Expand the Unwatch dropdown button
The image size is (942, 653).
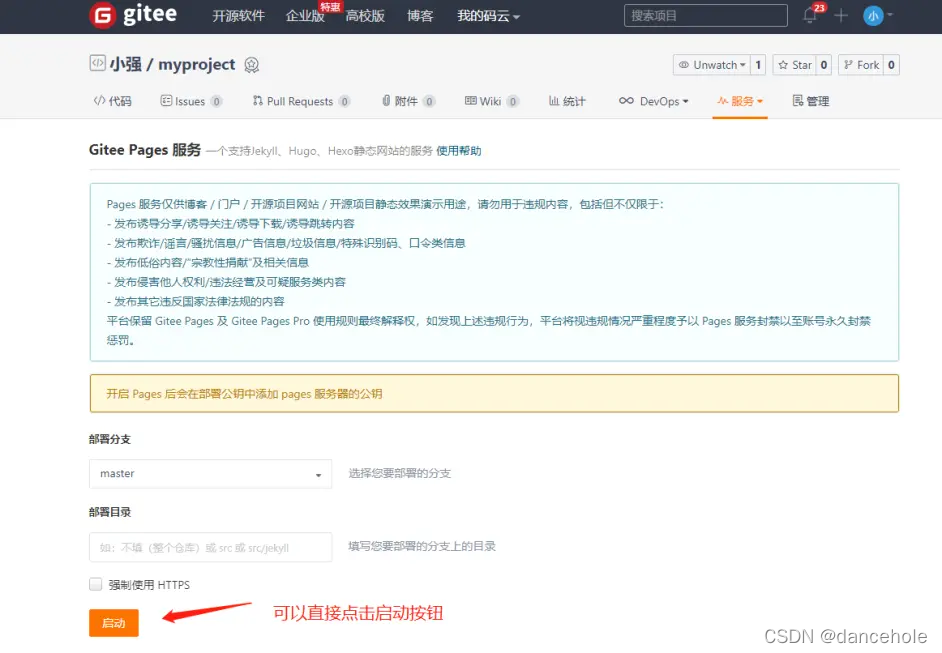click(x=711, y=65)
